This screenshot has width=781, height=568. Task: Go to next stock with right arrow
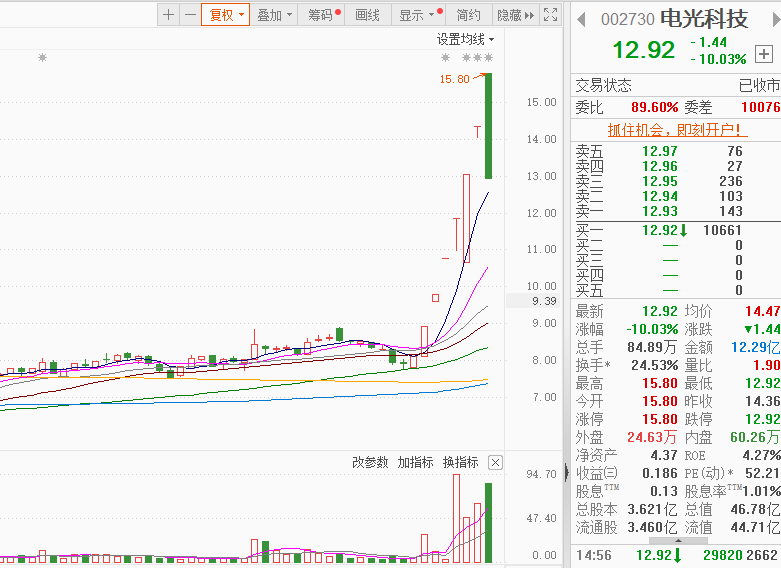point(776,20)
